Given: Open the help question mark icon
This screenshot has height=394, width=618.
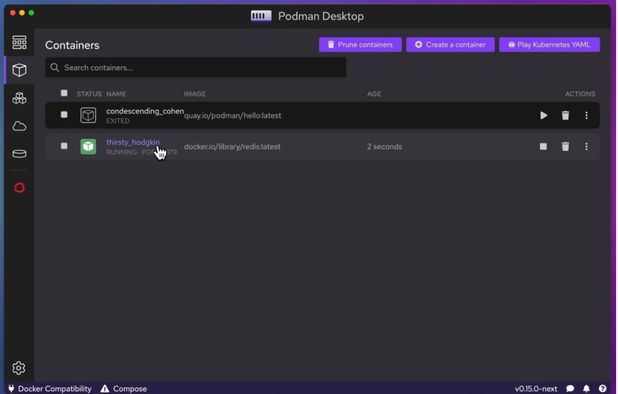Looking at the screenshot, I should click(603, 388).
